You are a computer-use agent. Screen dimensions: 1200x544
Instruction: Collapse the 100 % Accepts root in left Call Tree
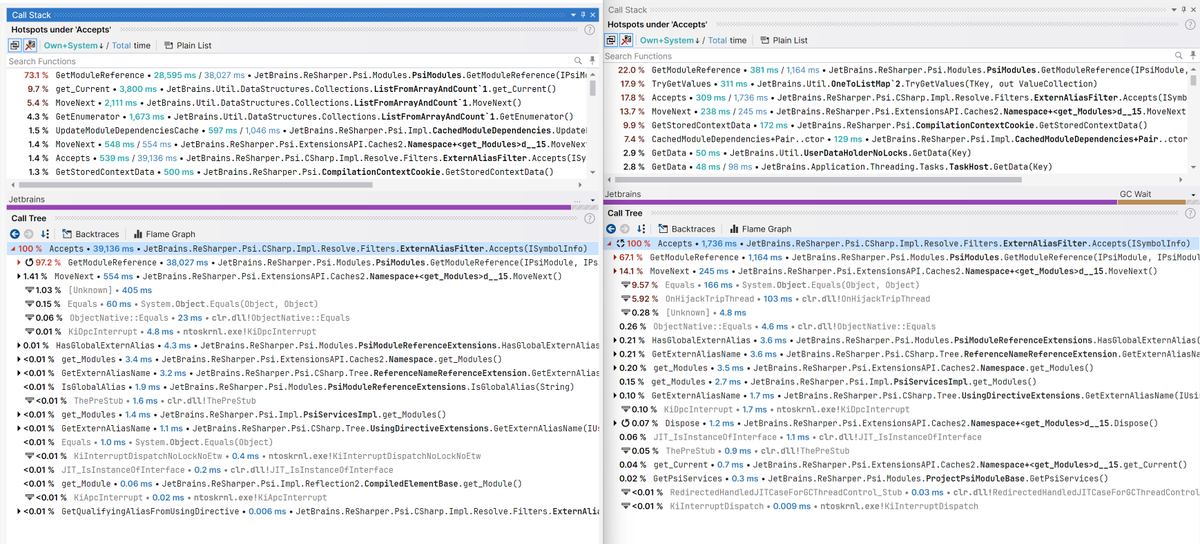(11, 248)
